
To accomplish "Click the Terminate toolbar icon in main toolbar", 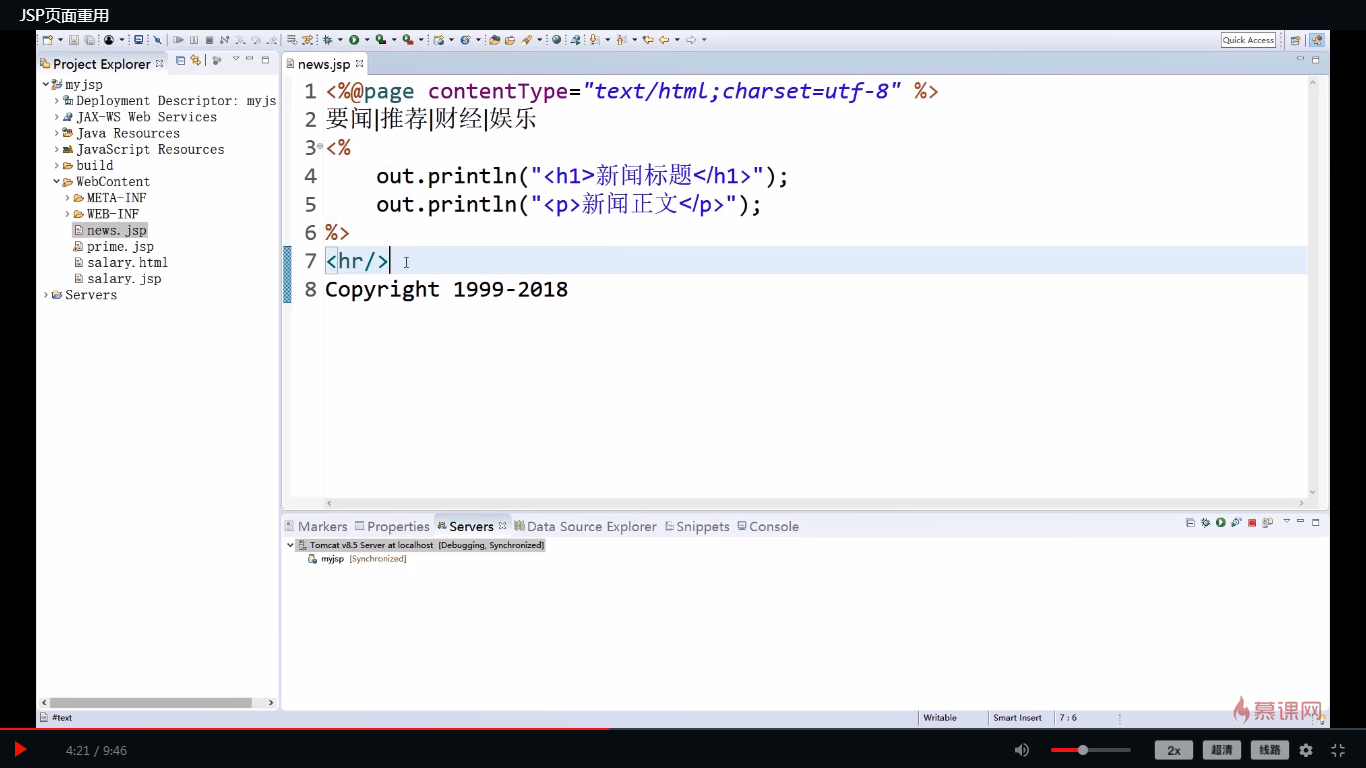I will (x=209, y=40).
